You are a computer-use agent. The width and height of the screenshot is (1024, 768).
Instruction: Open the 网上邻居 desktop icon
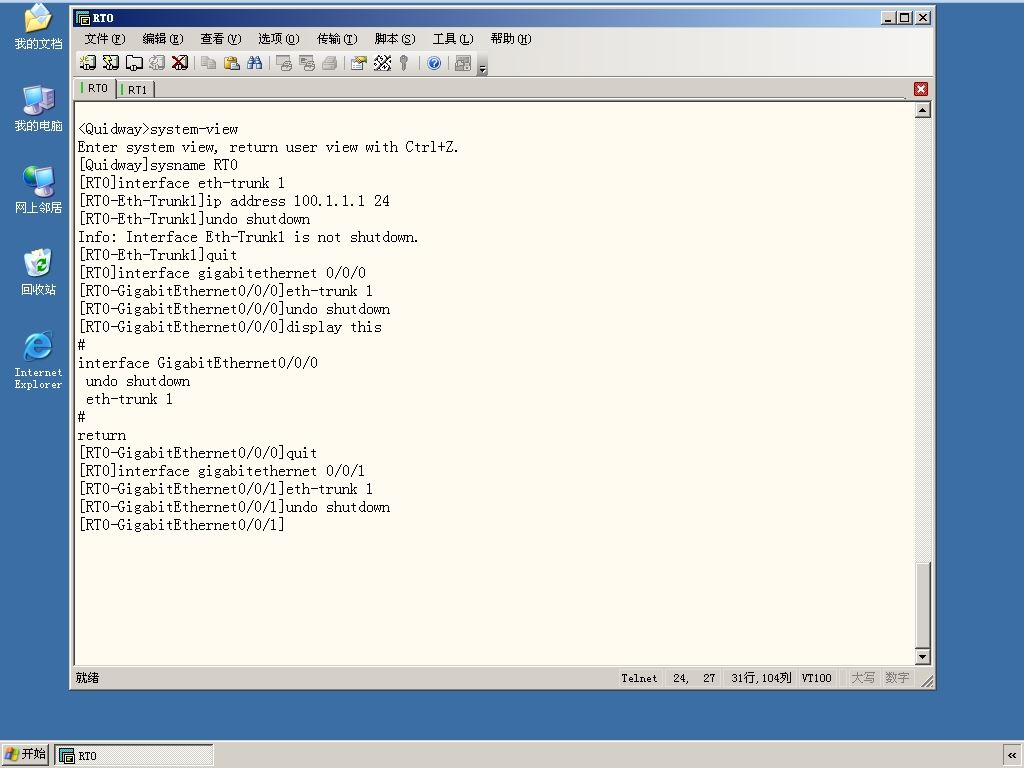[x=39, y=190]
